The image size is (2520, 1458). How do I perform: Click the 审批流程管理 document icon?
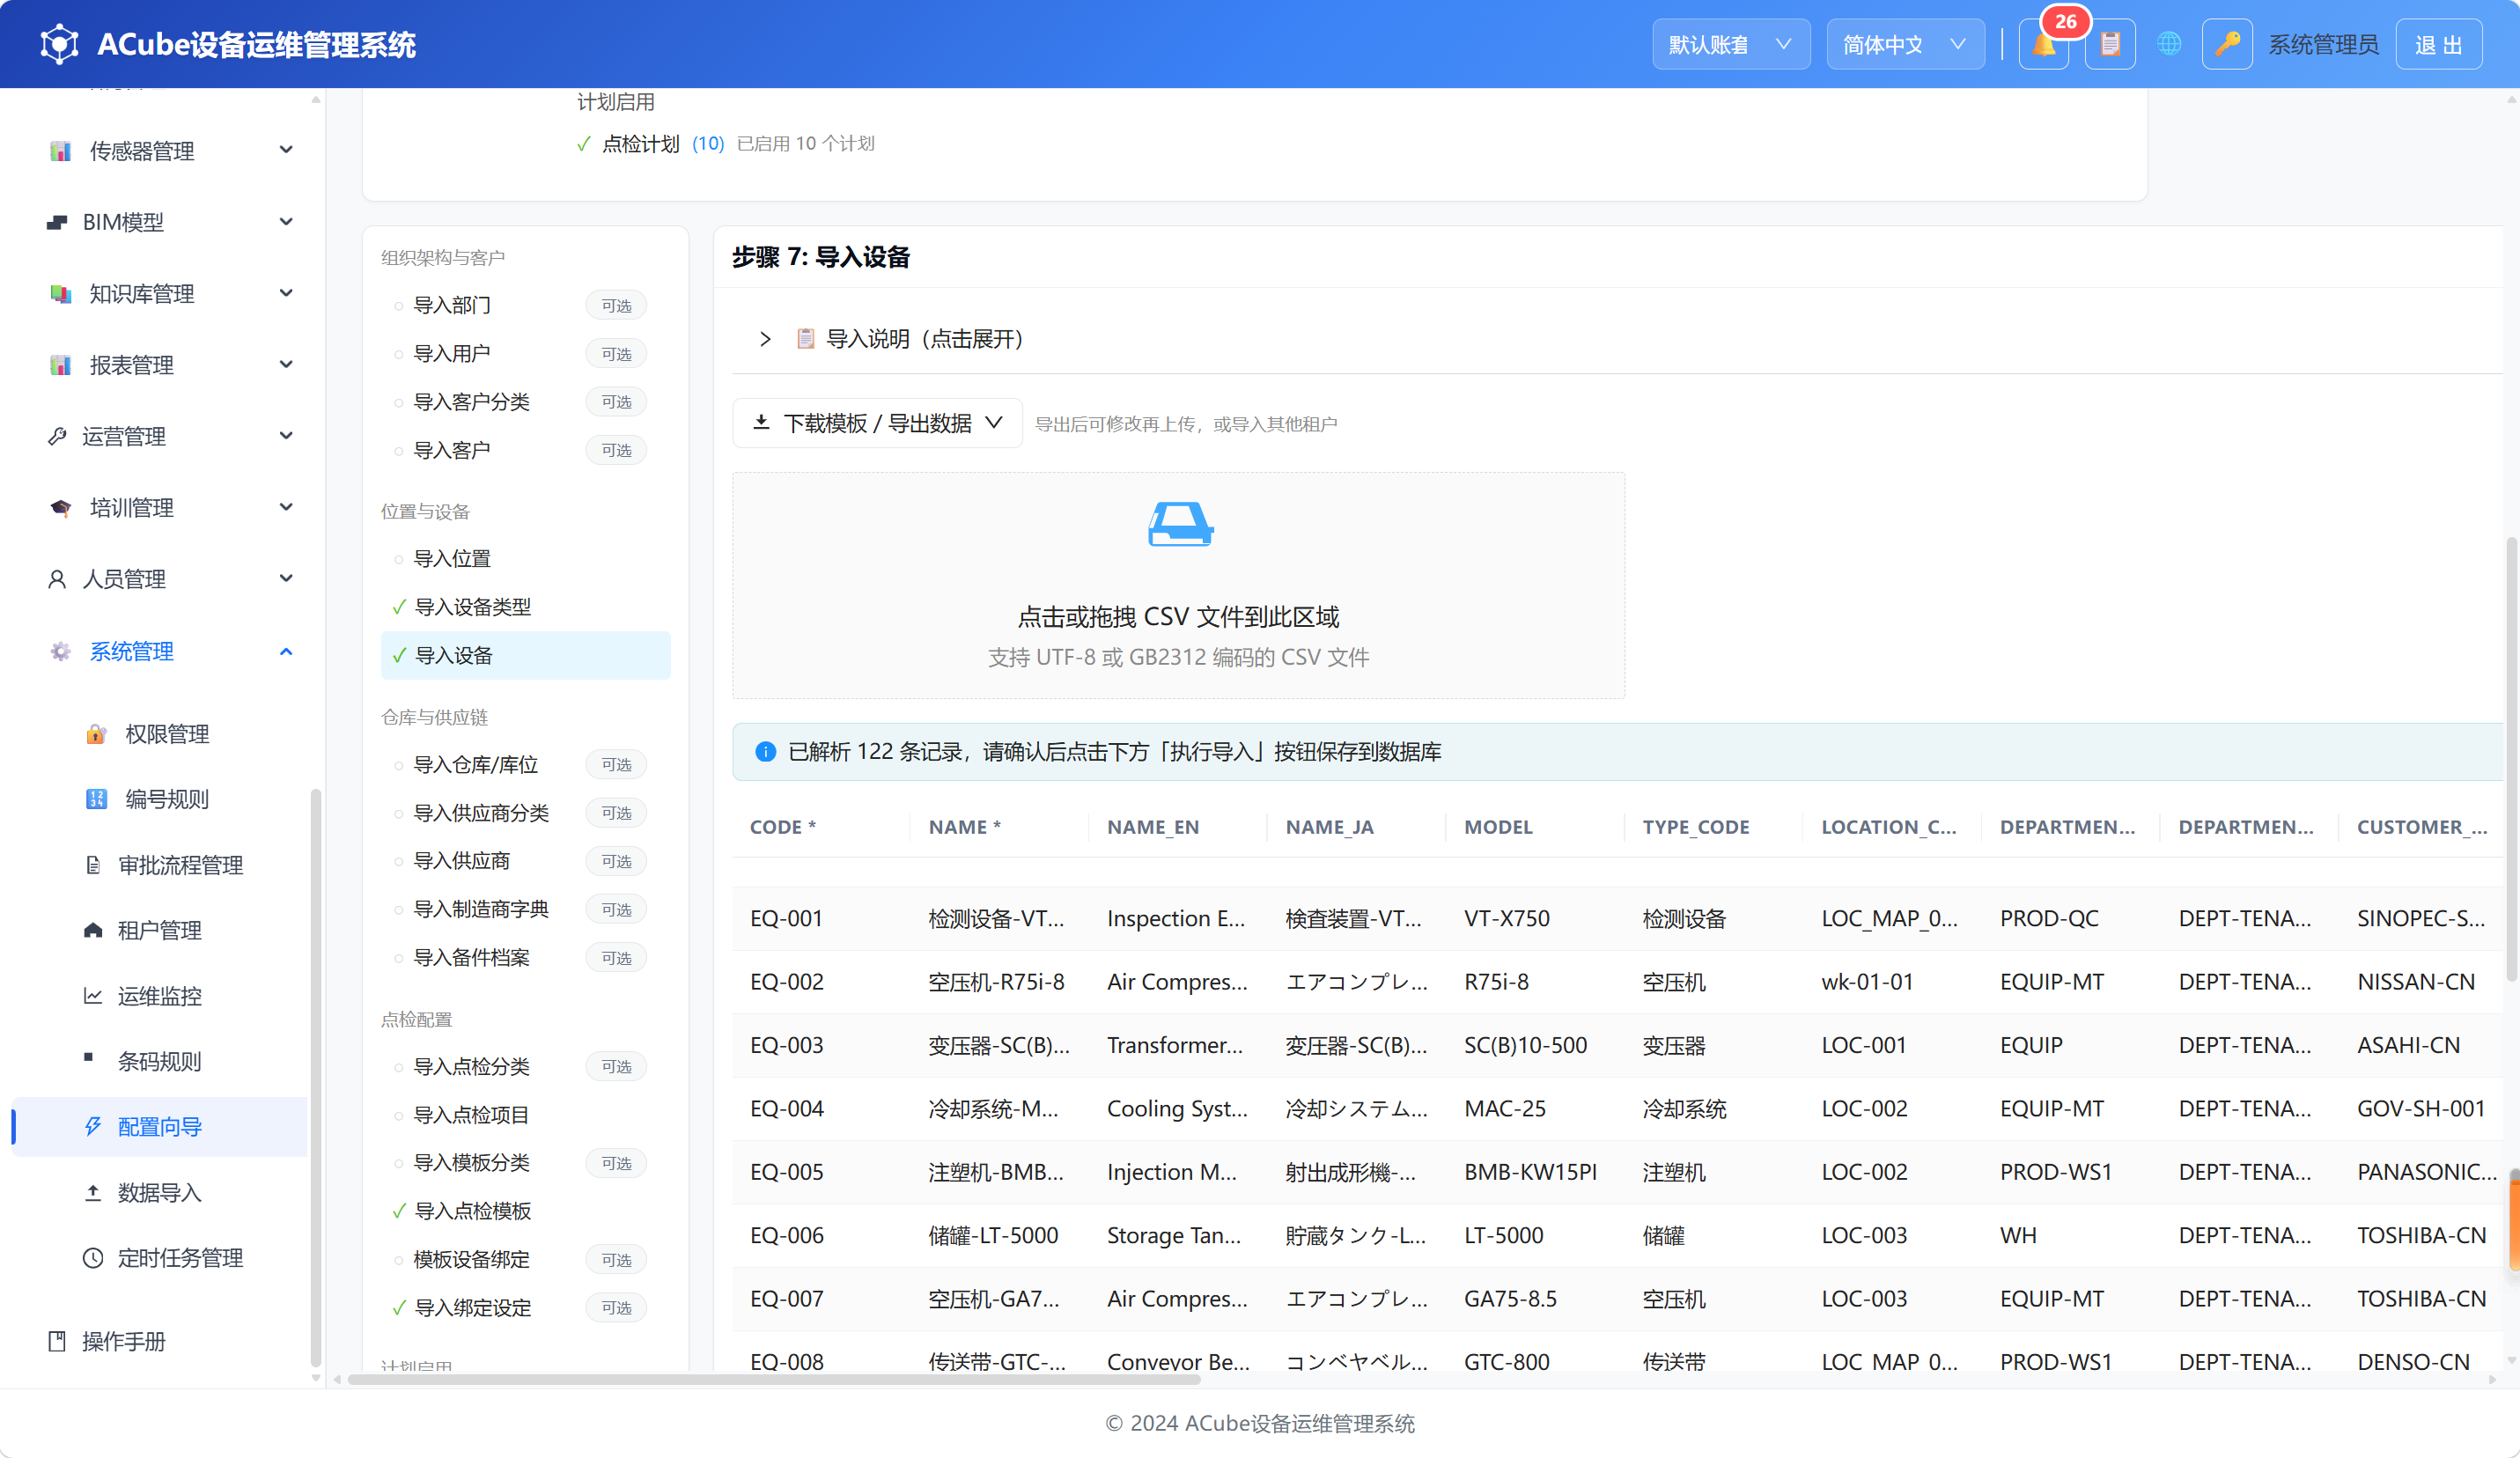coord(93,865)
